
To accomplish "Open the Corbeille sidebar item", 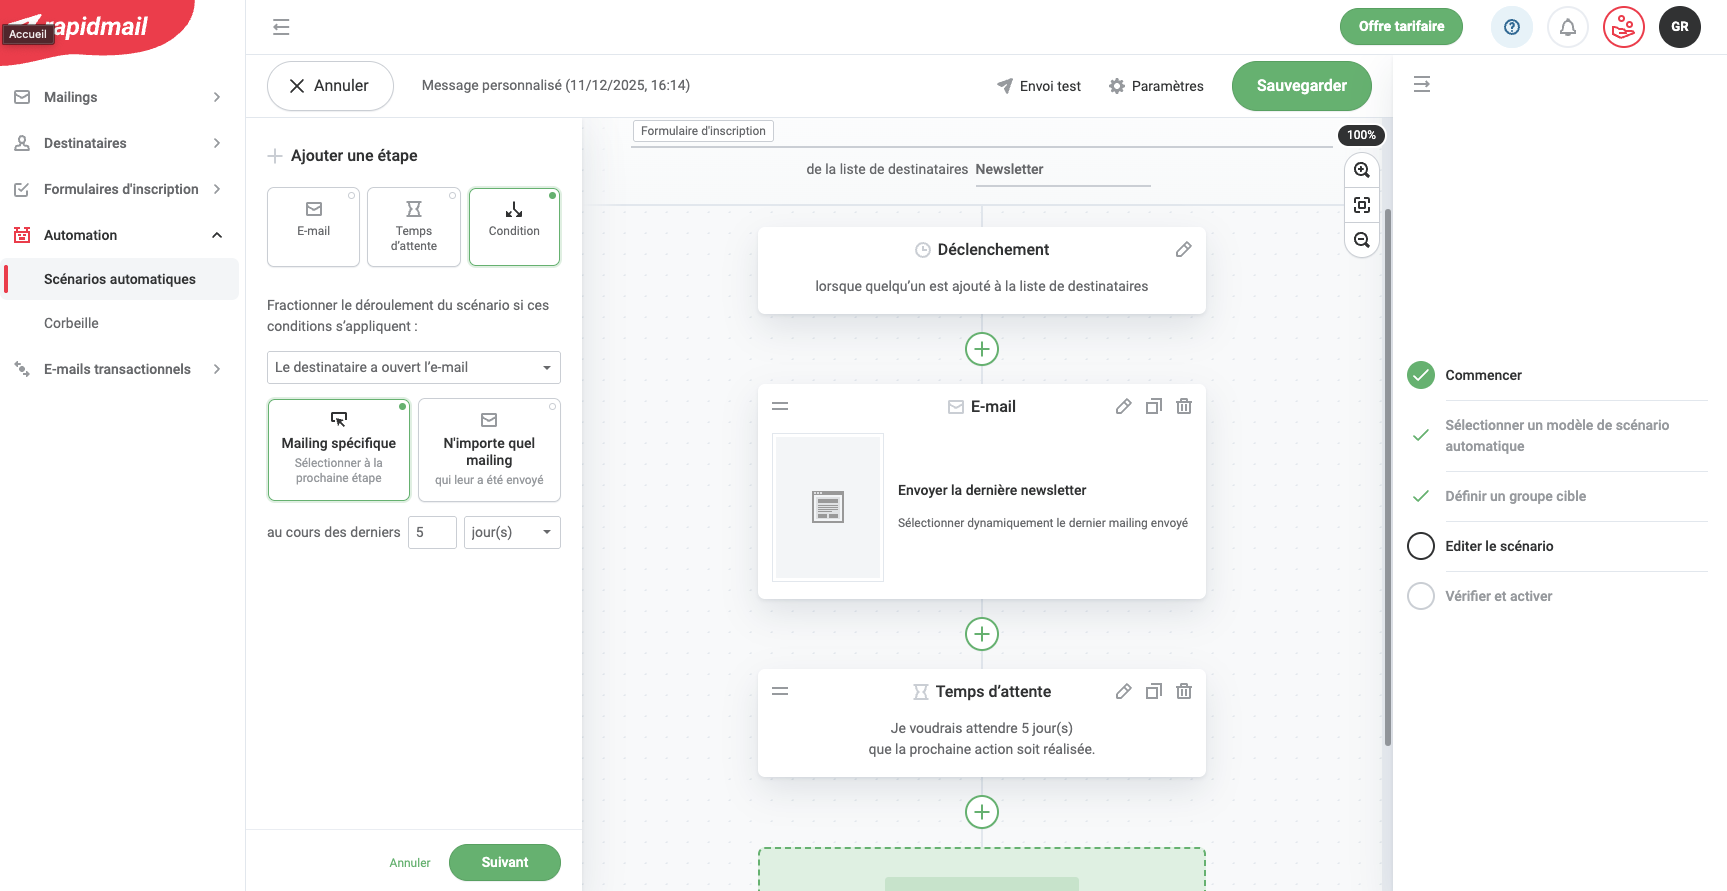I will 71,323.
